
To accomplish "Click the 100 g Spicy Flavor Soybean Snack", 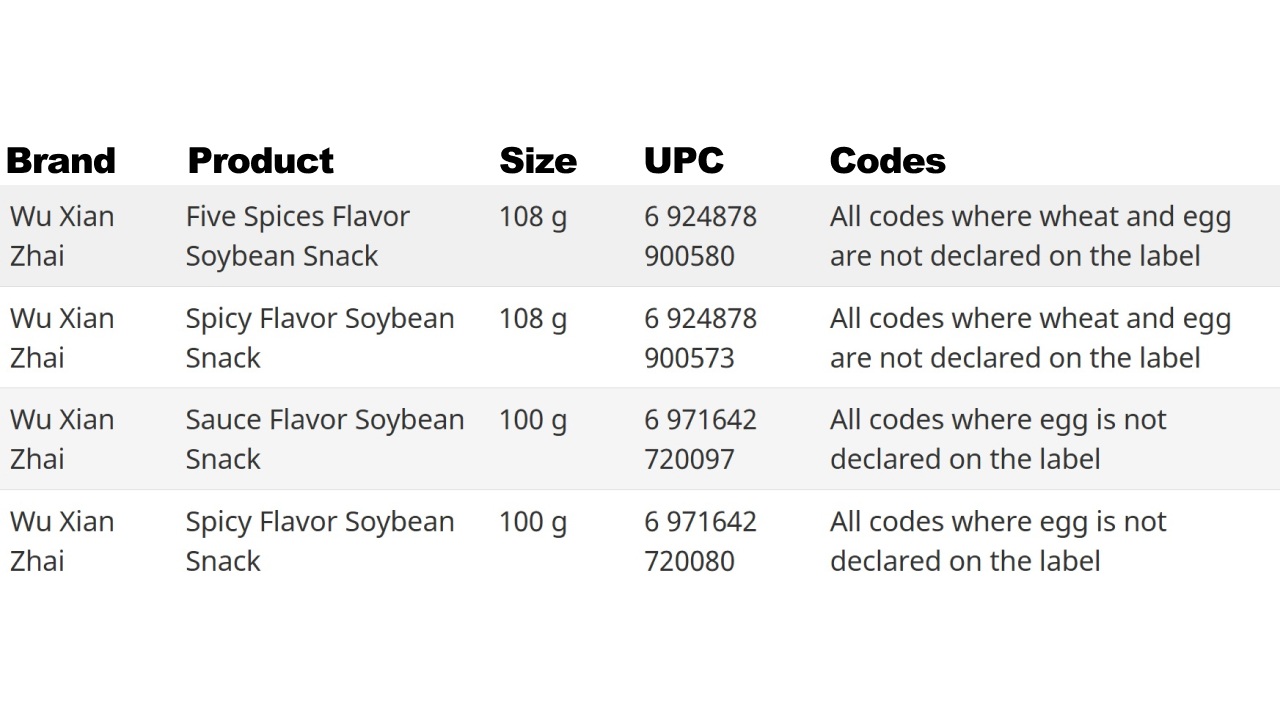I will coord(320,541).
